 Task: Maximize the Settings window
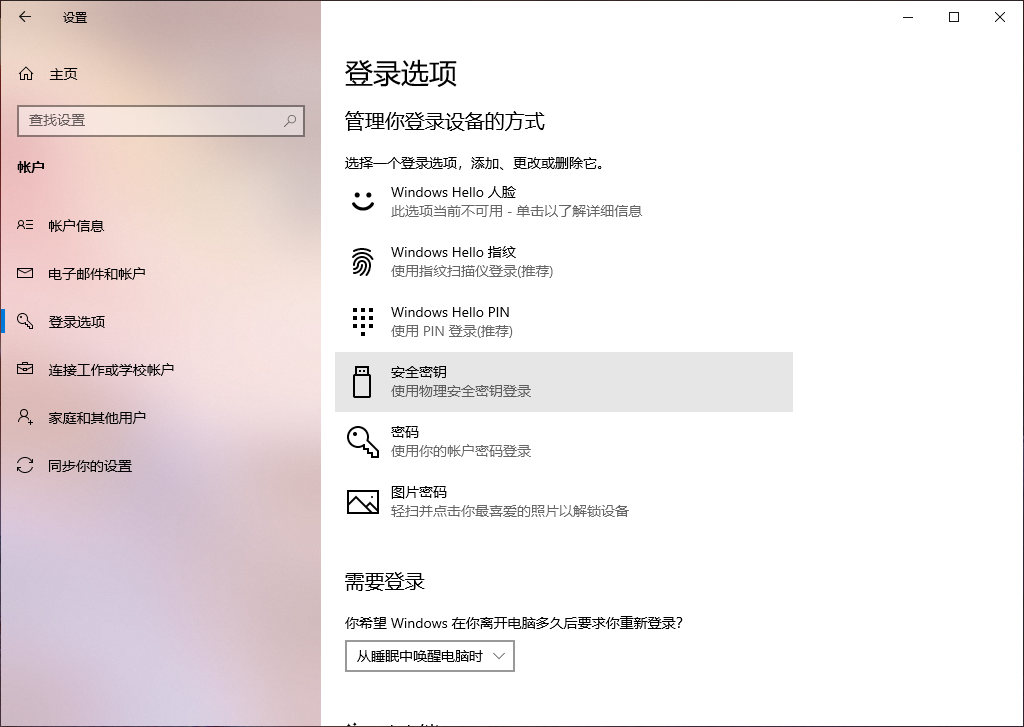tap(953, 17)
